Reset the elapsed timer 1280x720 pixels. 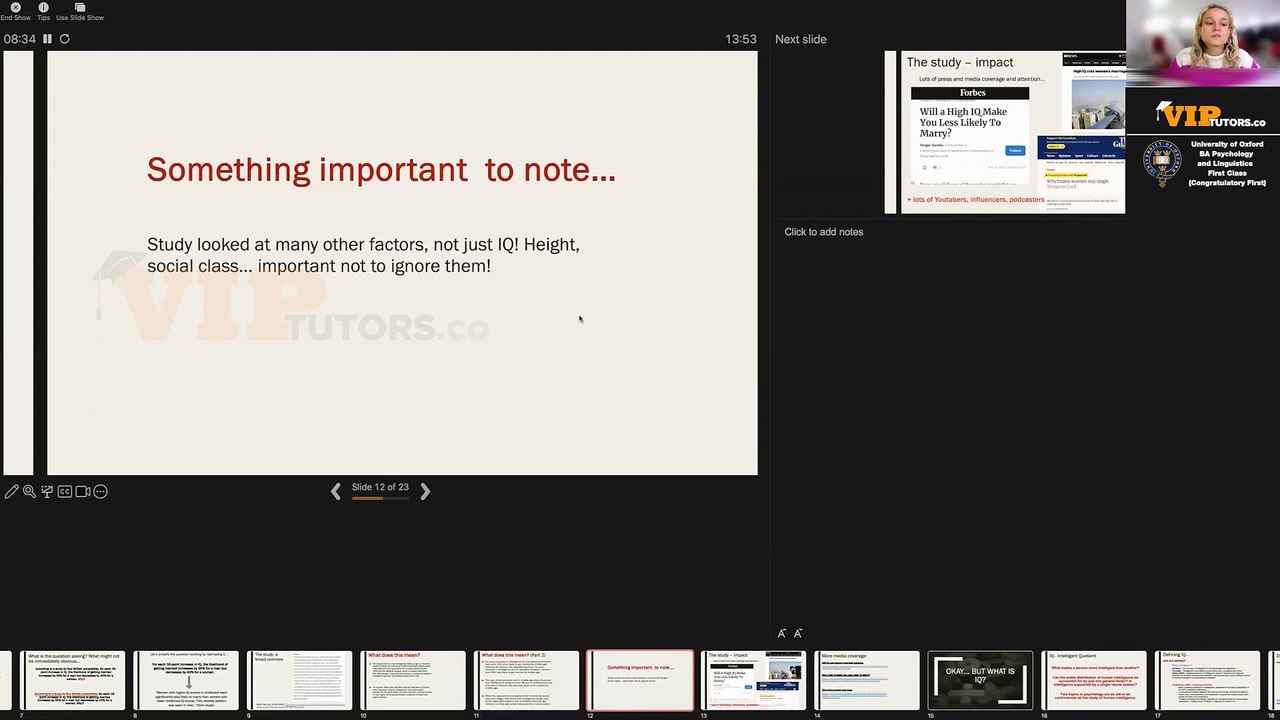click(x=65, y=39)
